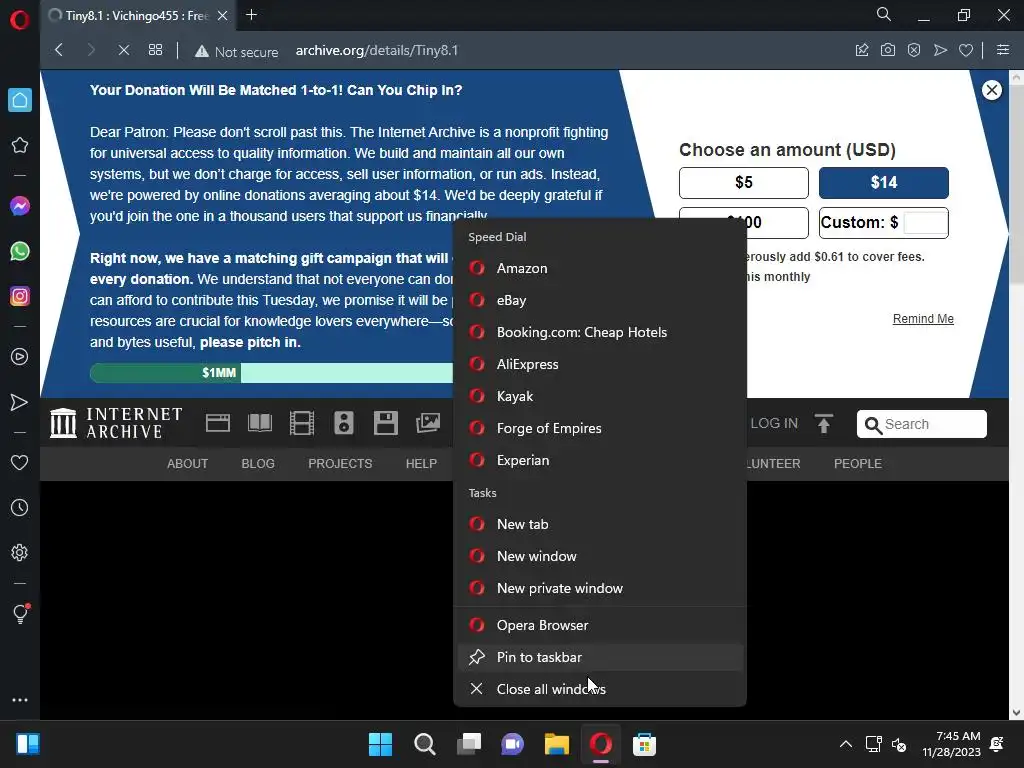Open eBay from Speed Dial list

click(x=600, y=300)
